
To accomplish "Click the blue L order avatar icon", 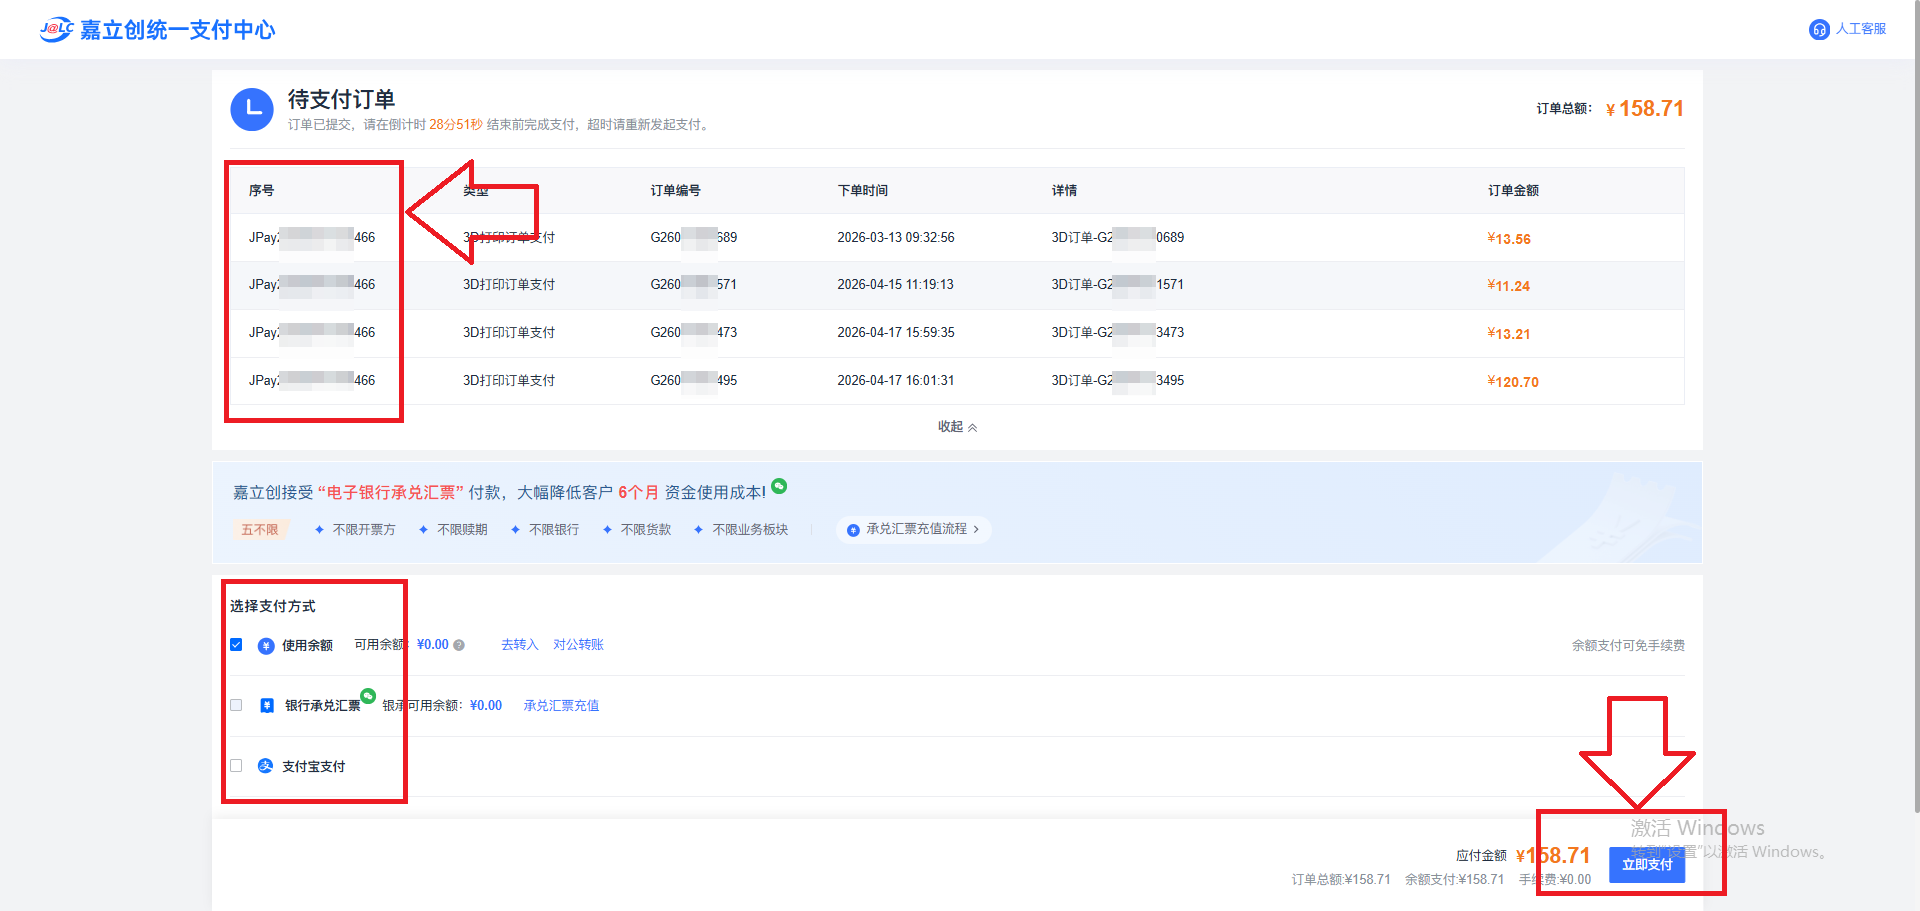I will point(252,109).
